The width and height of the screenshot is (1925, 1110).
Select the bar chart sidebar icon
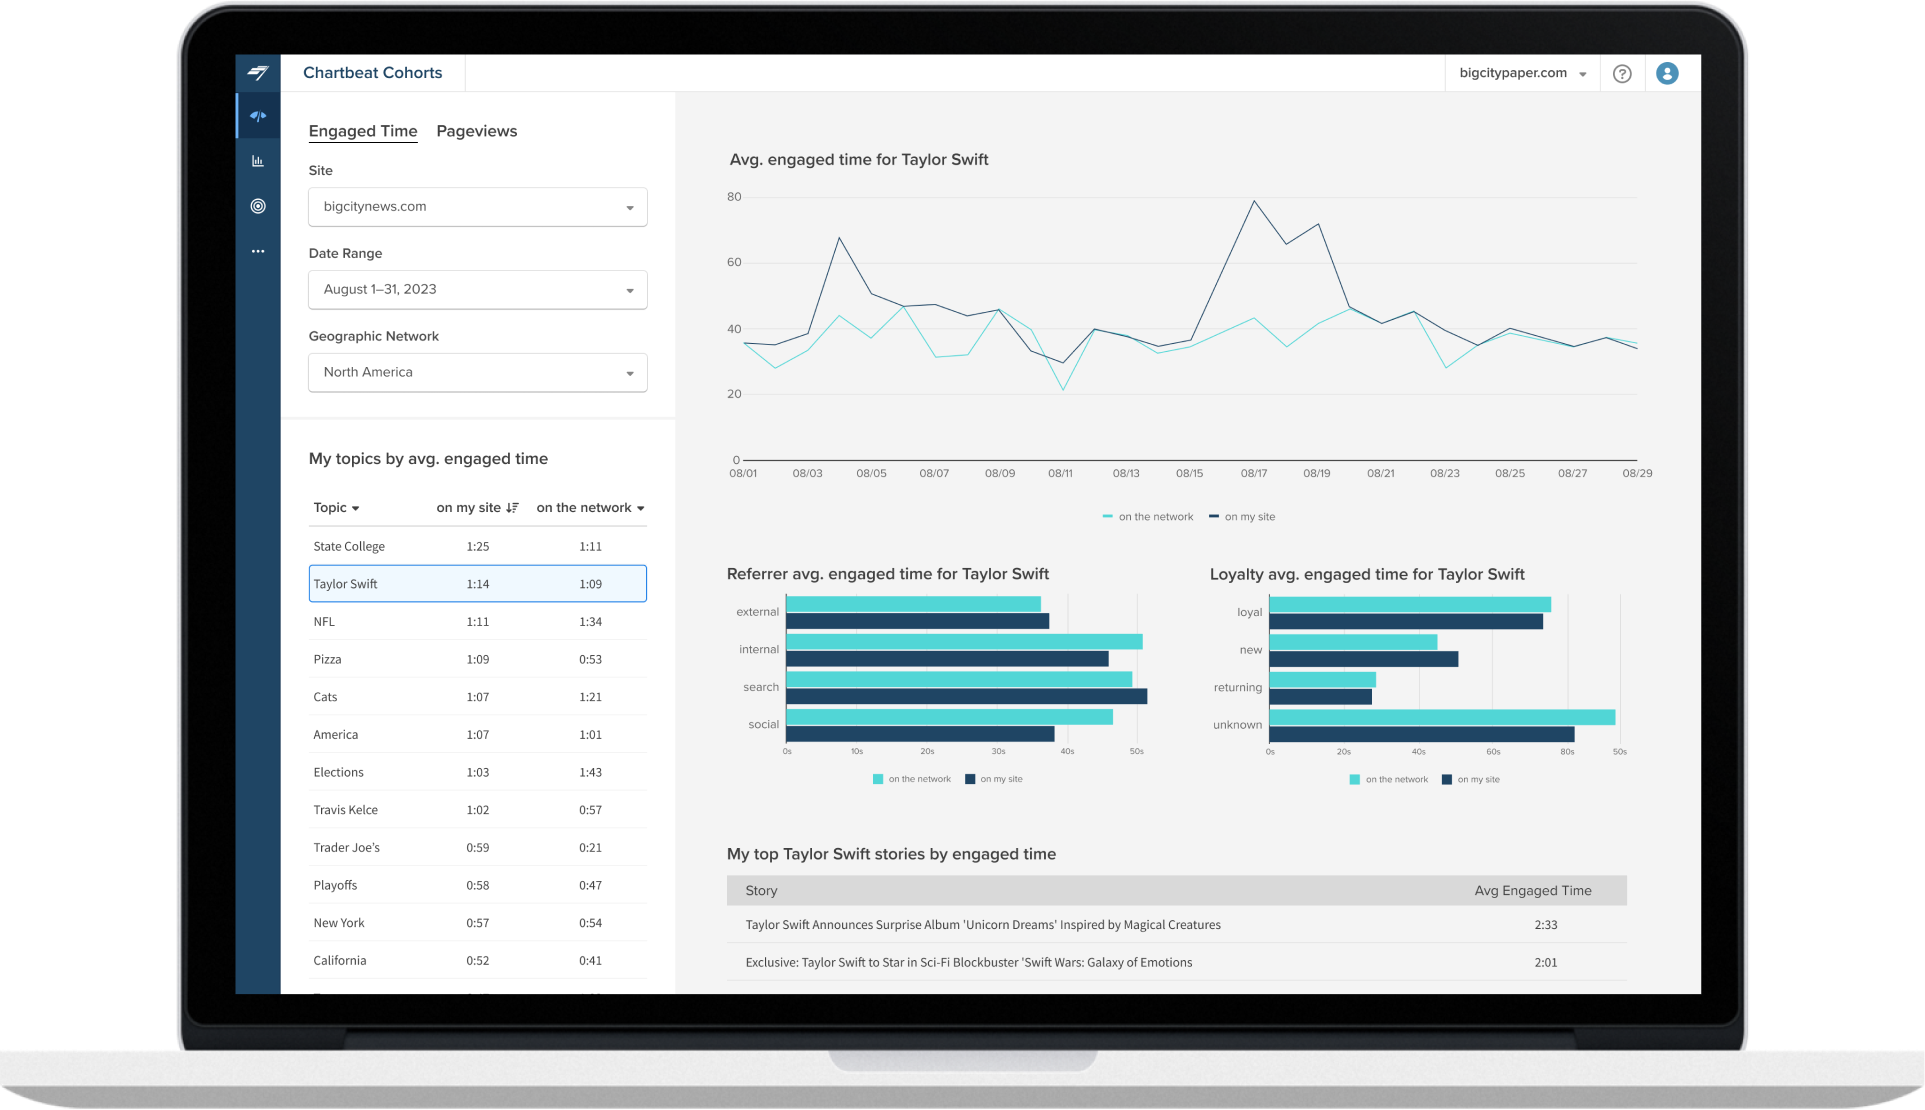click(257, 160)
